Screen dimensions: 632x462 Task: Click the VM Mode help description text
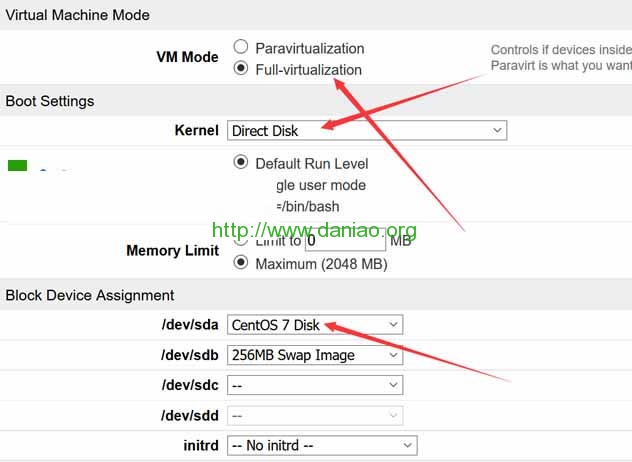pos(560,58)
